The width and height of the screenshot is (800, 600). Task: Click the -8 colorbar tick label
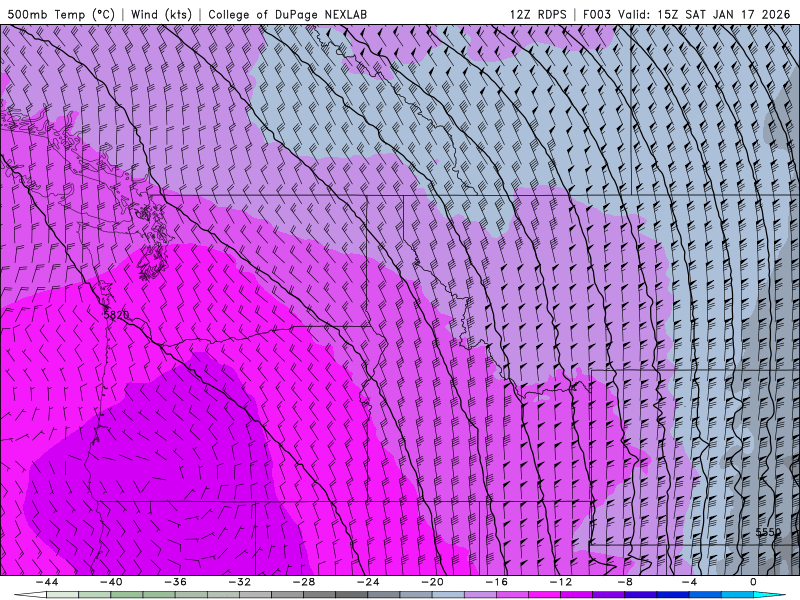pos(624,582)
